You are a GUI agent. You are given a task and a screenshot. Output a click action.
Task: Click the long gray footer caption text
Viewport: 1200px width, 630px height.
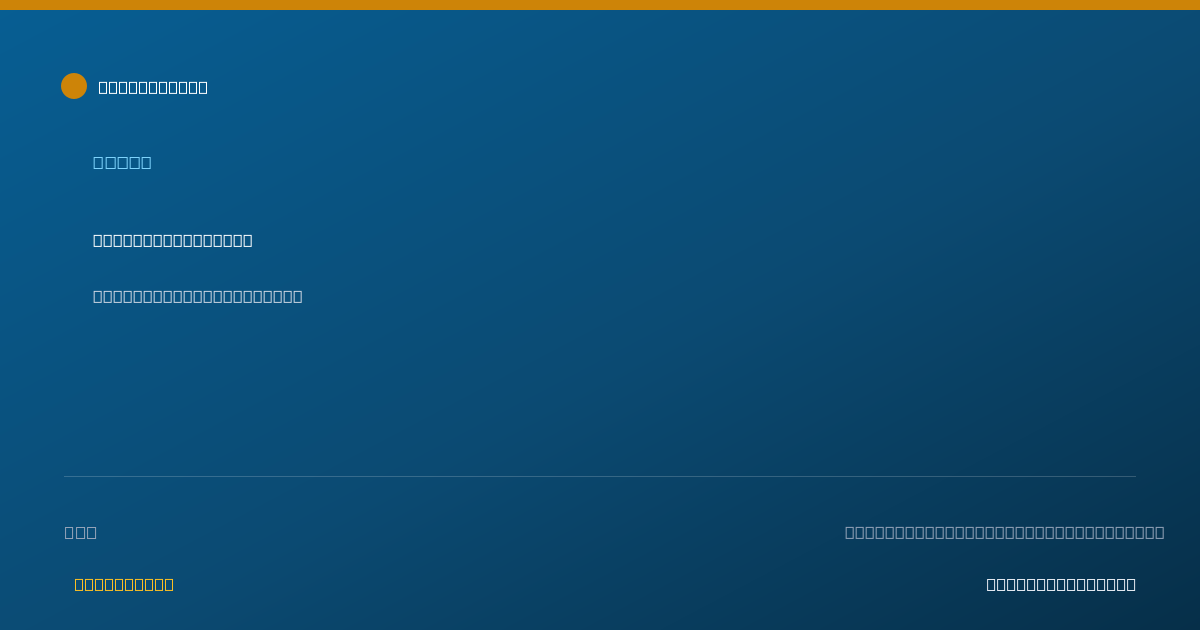point(1004,532)
